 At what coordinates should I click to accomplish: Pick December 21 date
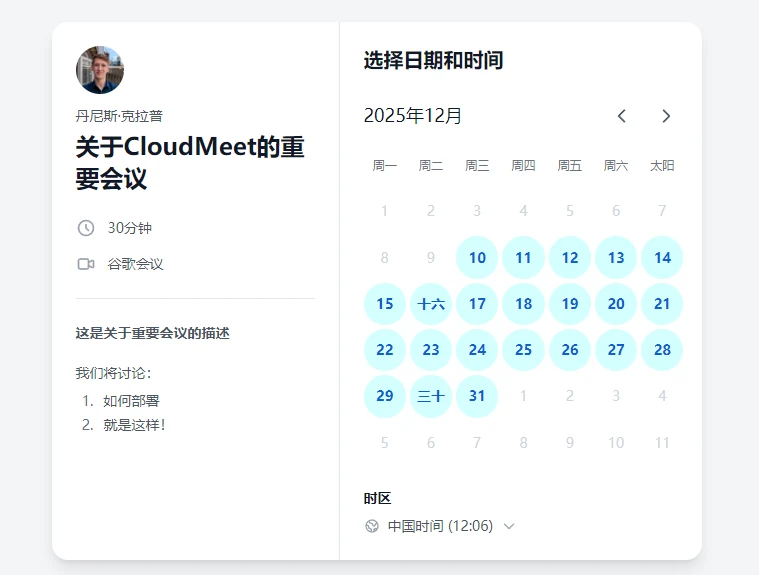(x=662, y=304)
